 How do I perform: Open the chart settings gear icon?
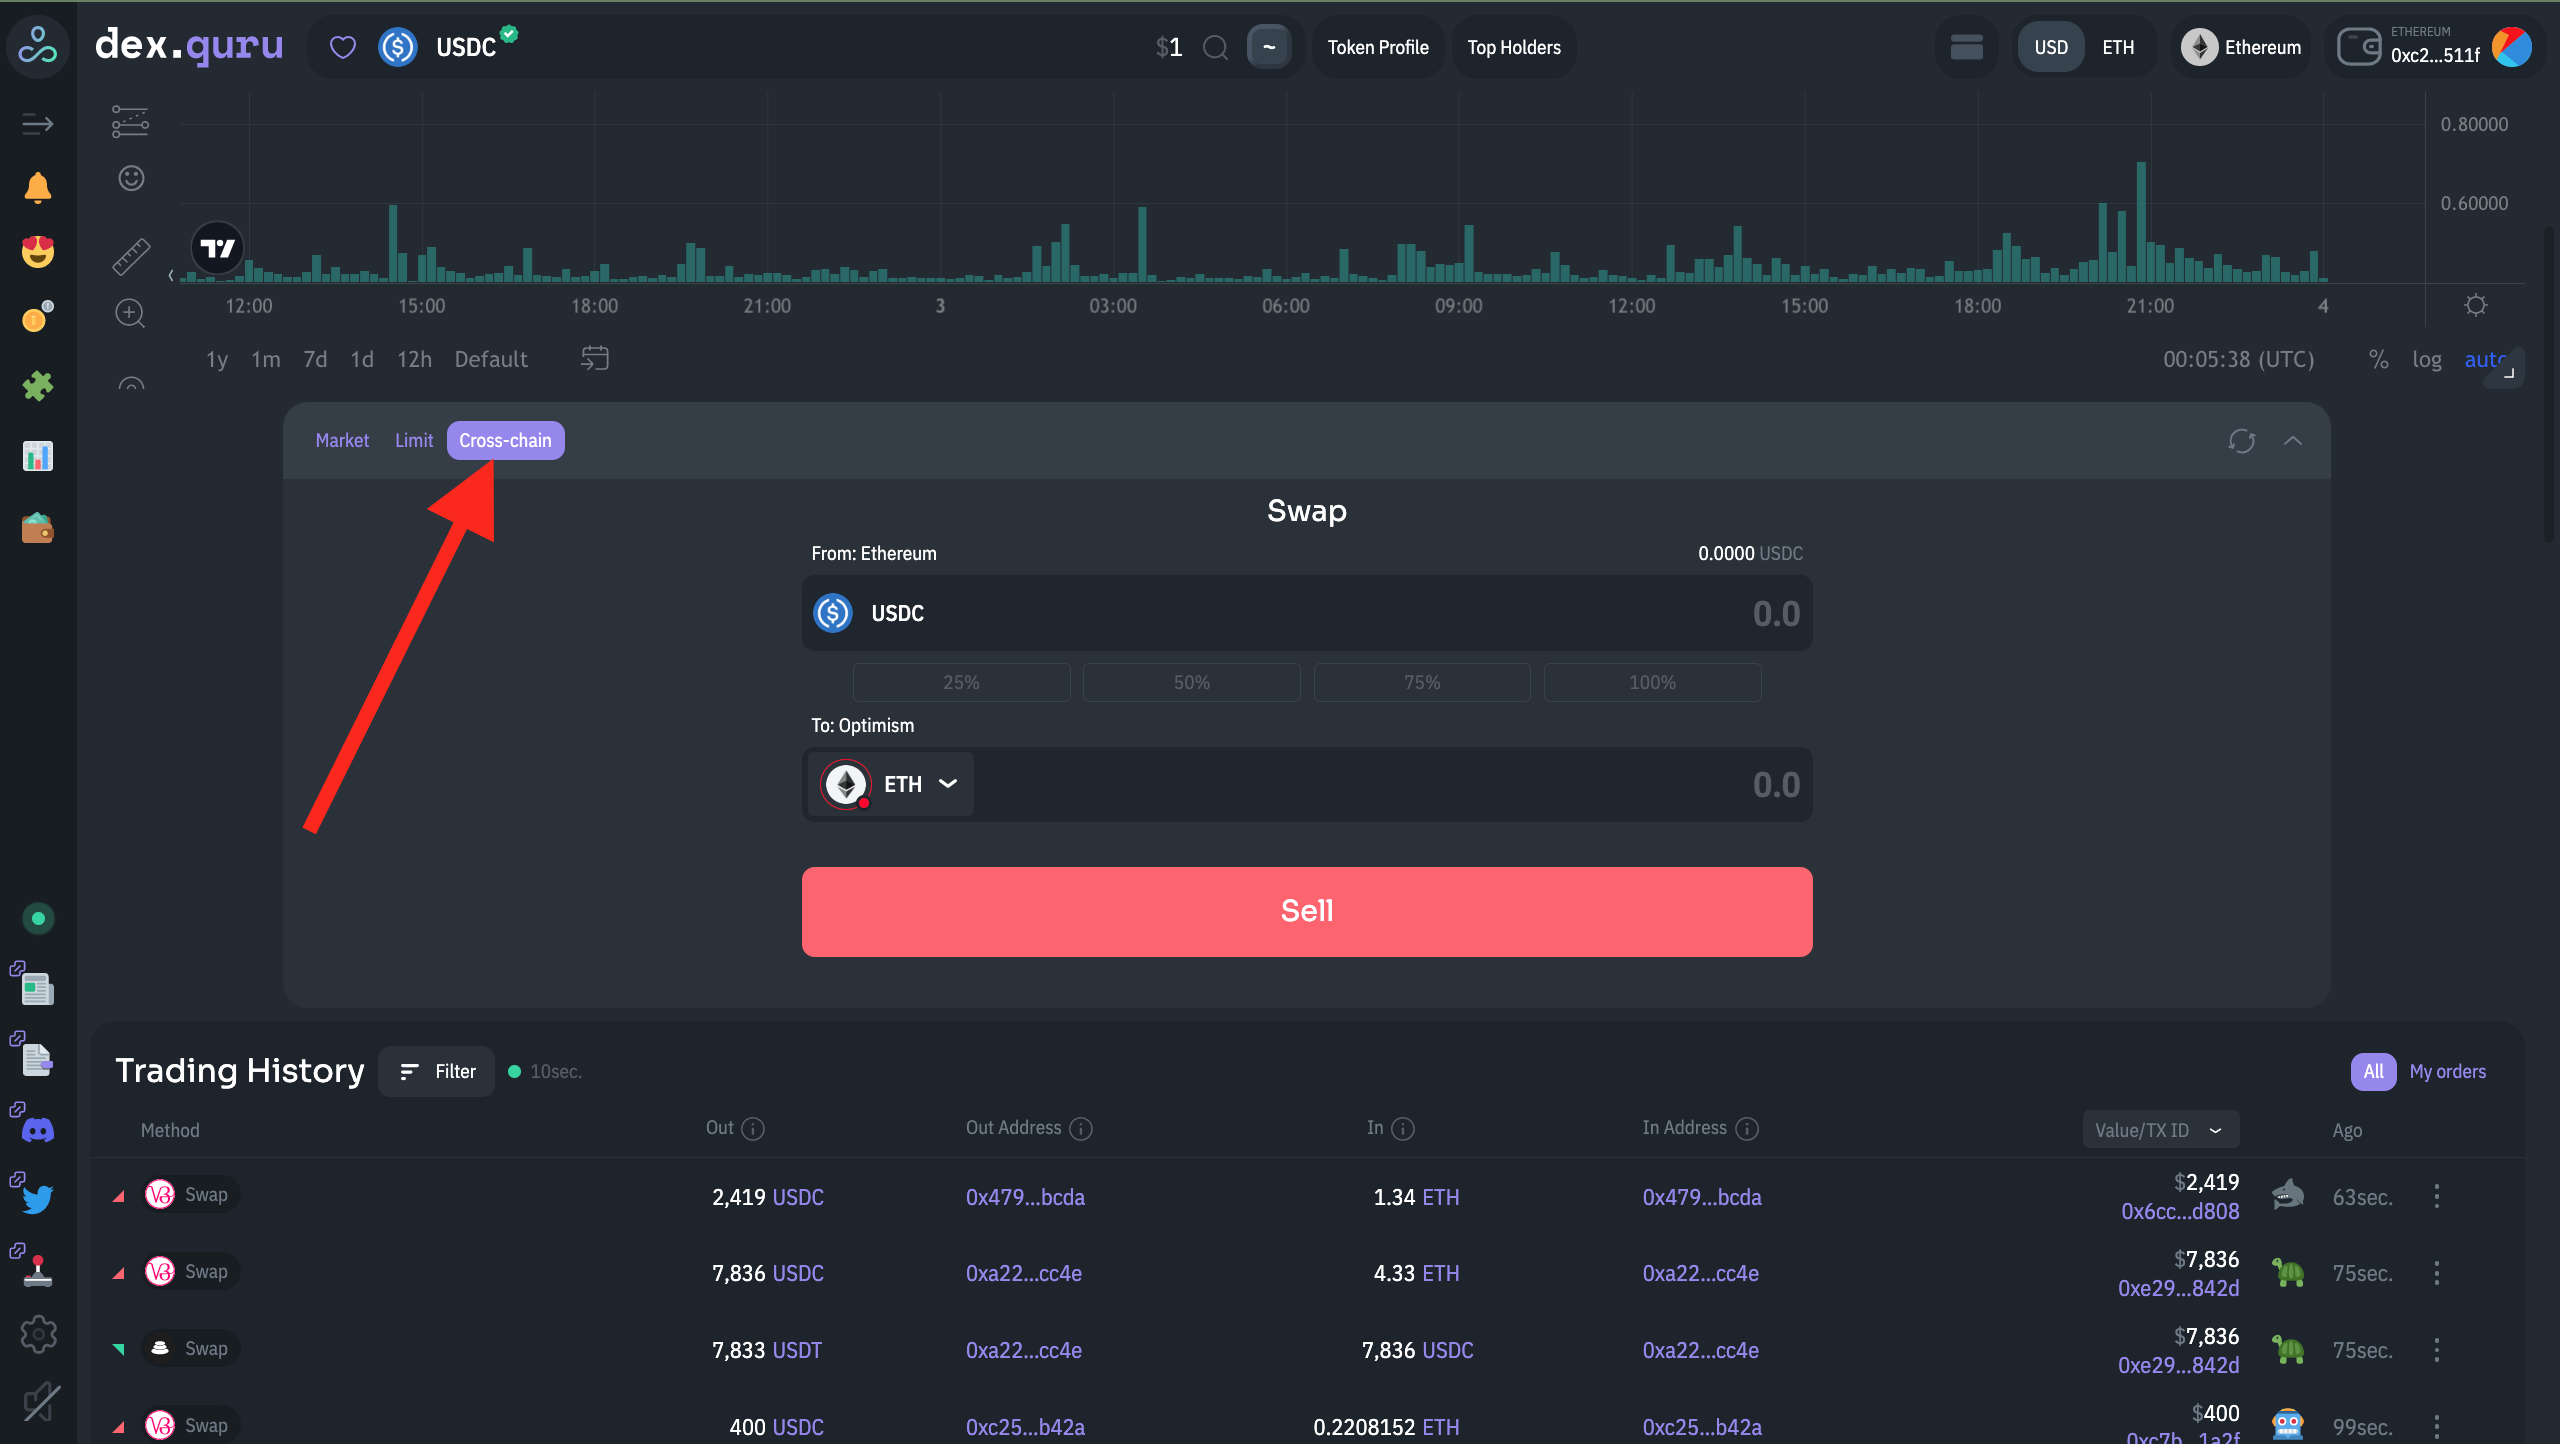click(2475, 305)
